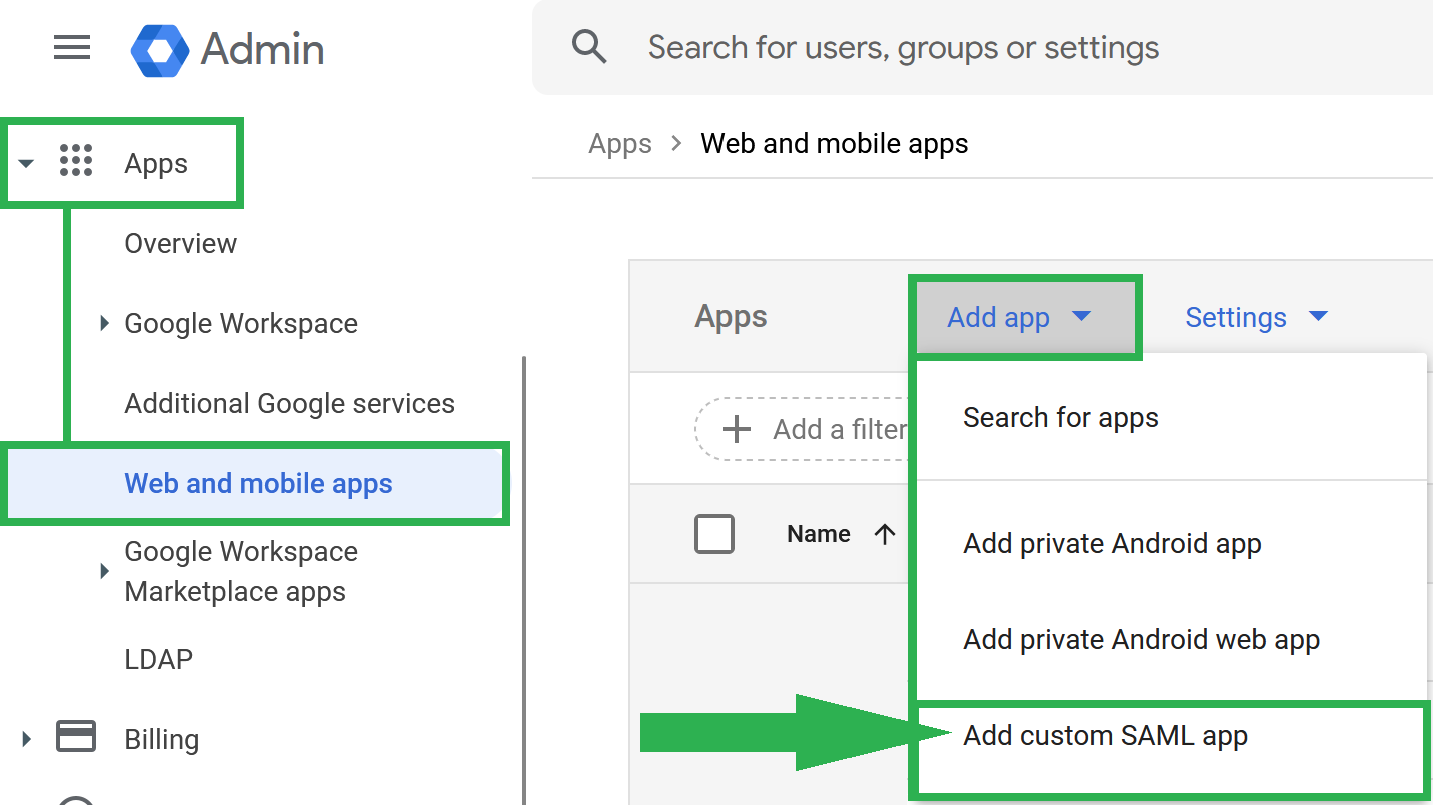The height and width of the screenshot is (805, 1433).
Task: Click the Apps breadcrumb link
Action: click(x=620, y=144)
